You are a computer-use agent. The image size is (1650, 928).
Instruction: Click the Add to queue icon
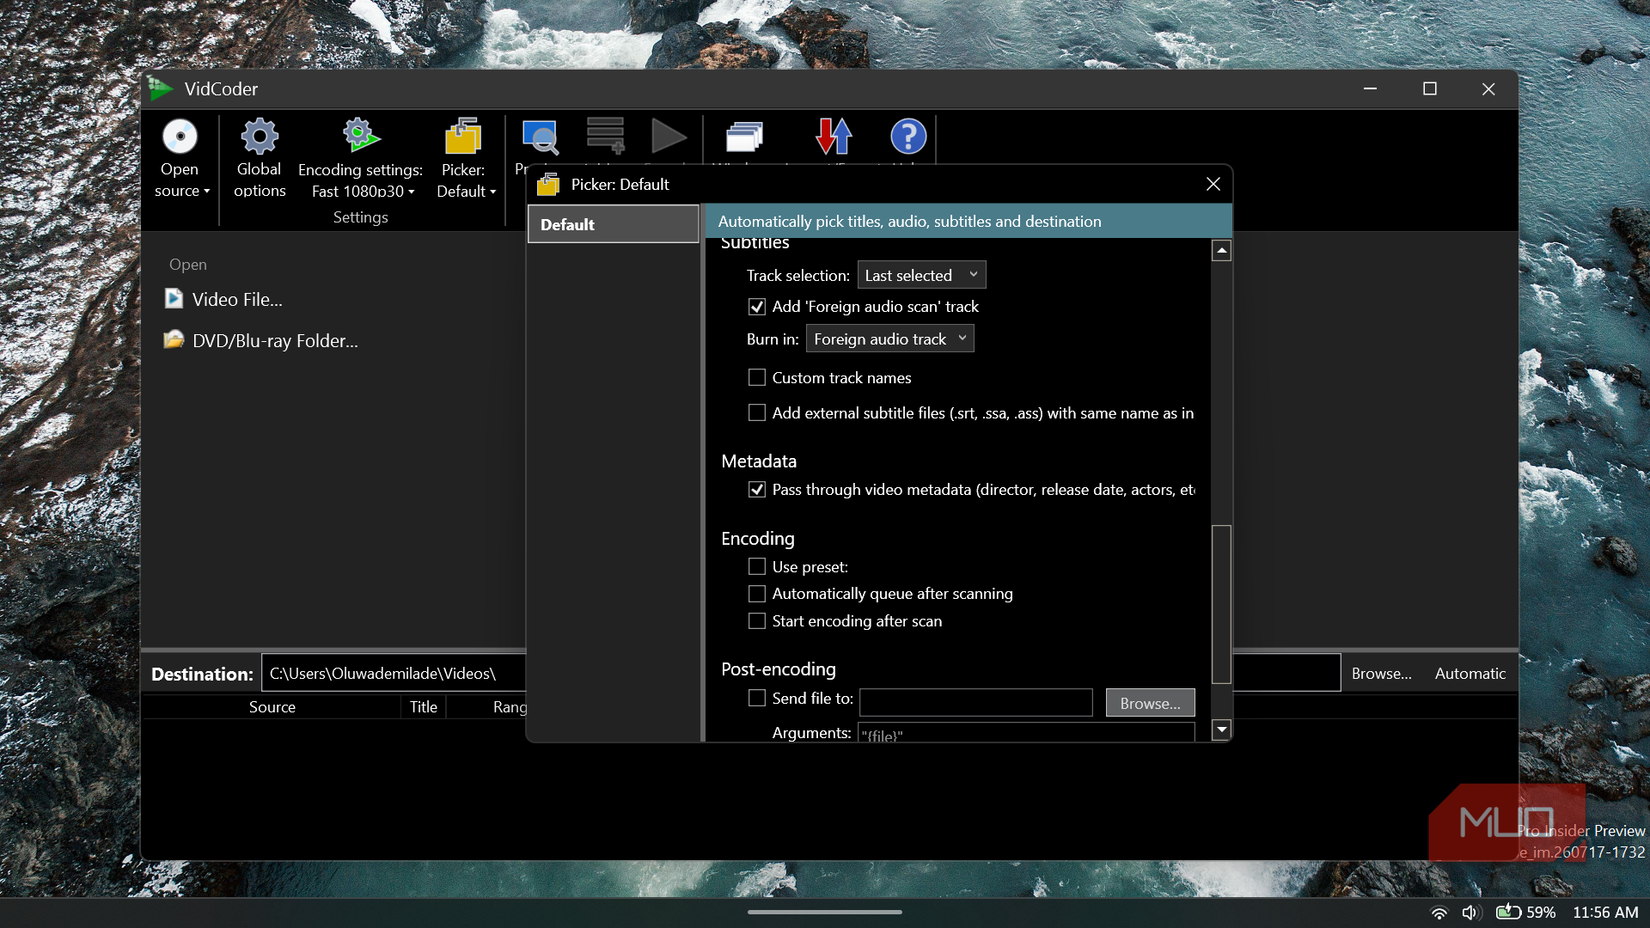tap(605, 136)
